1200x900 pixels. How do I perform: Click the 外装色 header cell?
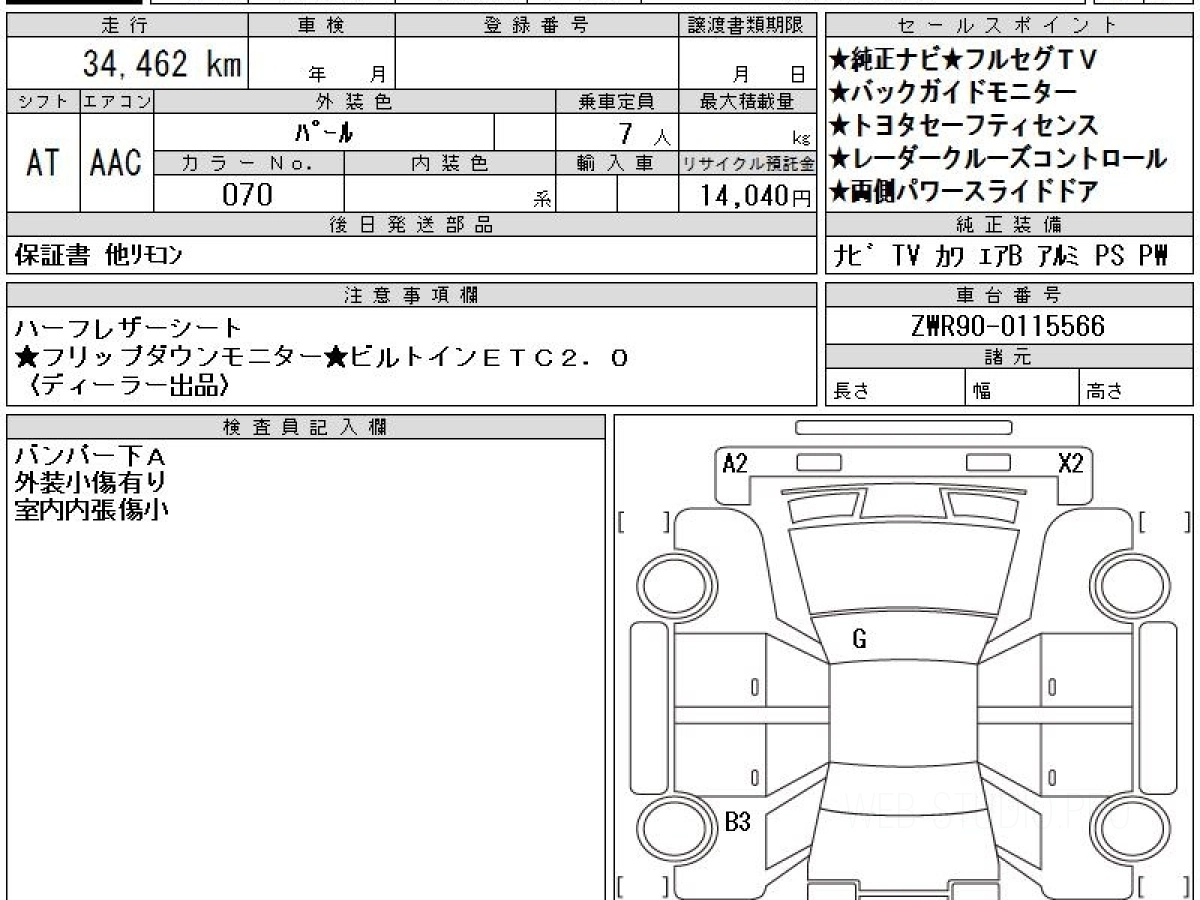[x=355, y=101]
